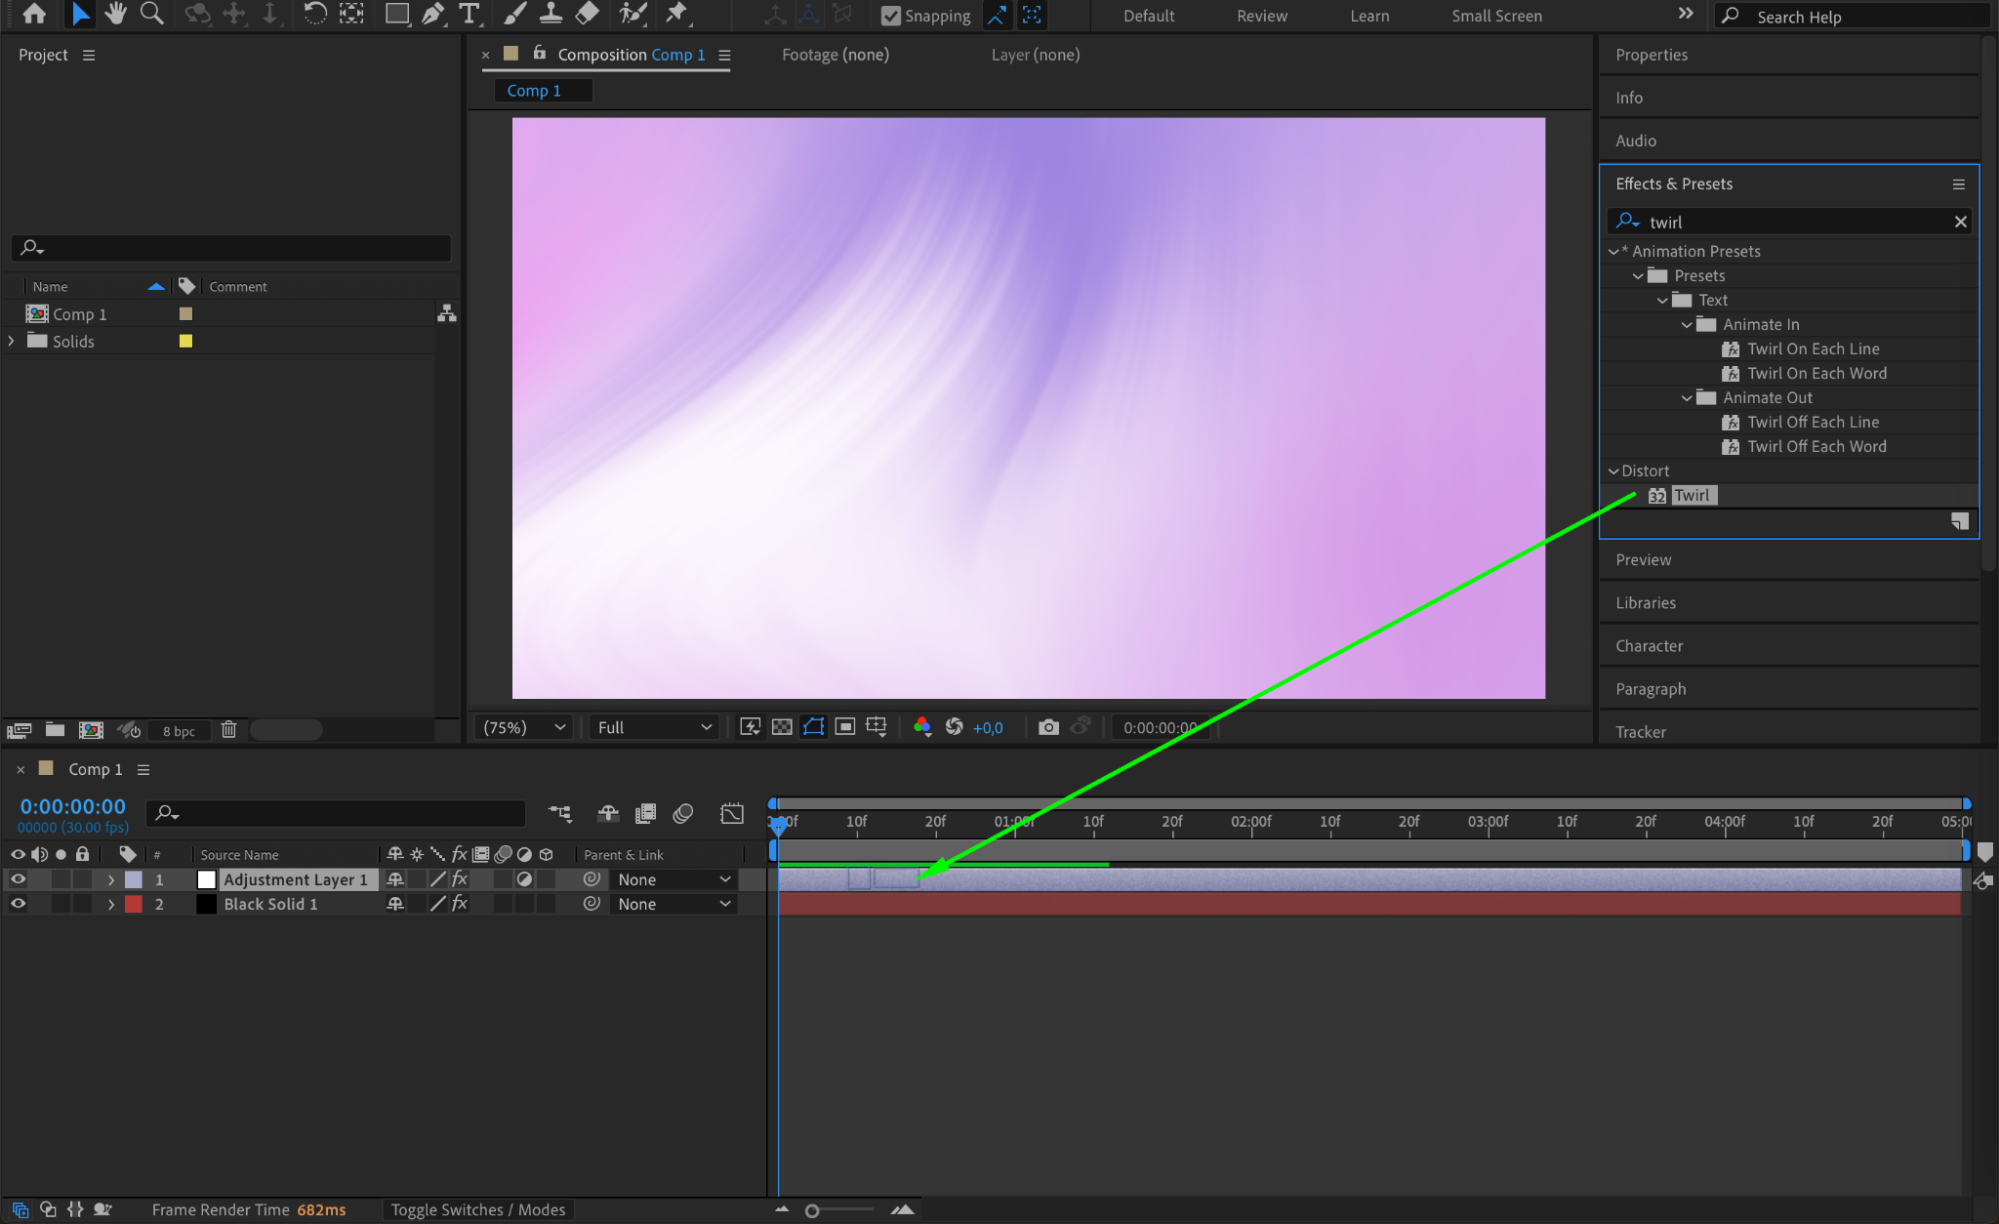The height and width of the screenshot is (1224, 1999).
Task: Select the Hand tool
Action: coord(116,14)
